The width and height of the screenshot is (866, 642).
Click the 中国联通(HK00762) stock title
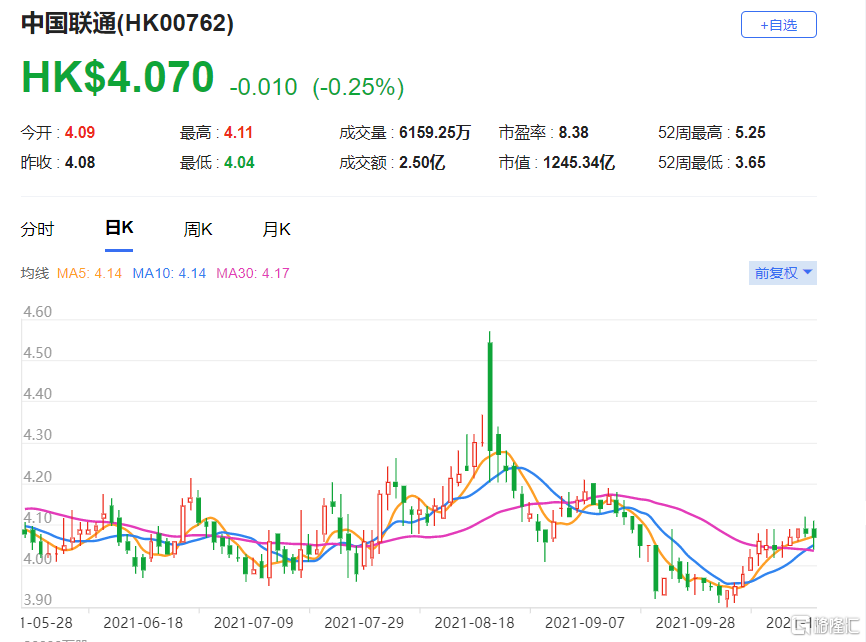pyautogui.click(x=127, y=25)
